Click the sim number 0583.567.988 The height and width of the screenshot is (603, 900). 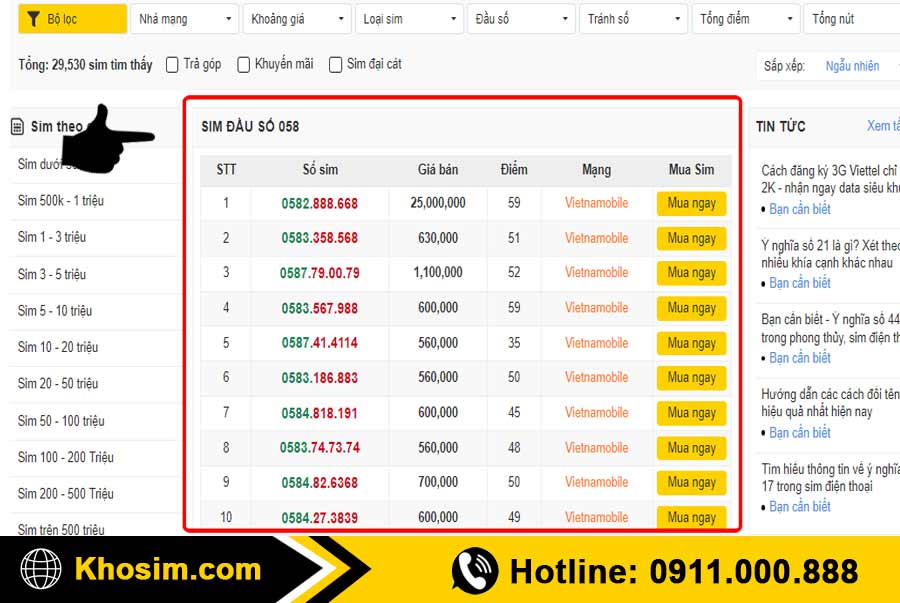tap(318, 308)
